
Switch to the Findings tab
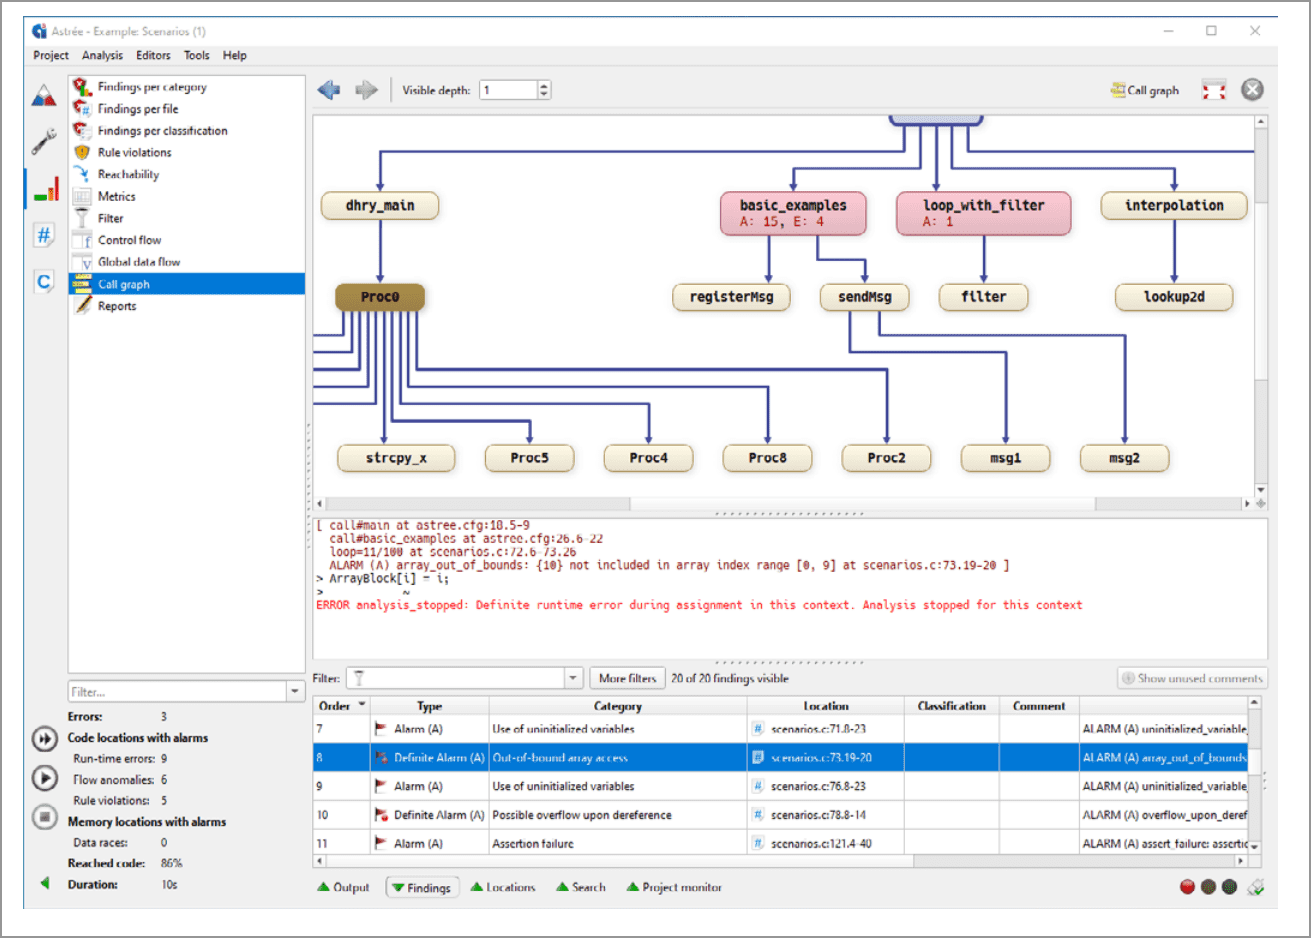tap(421, 887)
